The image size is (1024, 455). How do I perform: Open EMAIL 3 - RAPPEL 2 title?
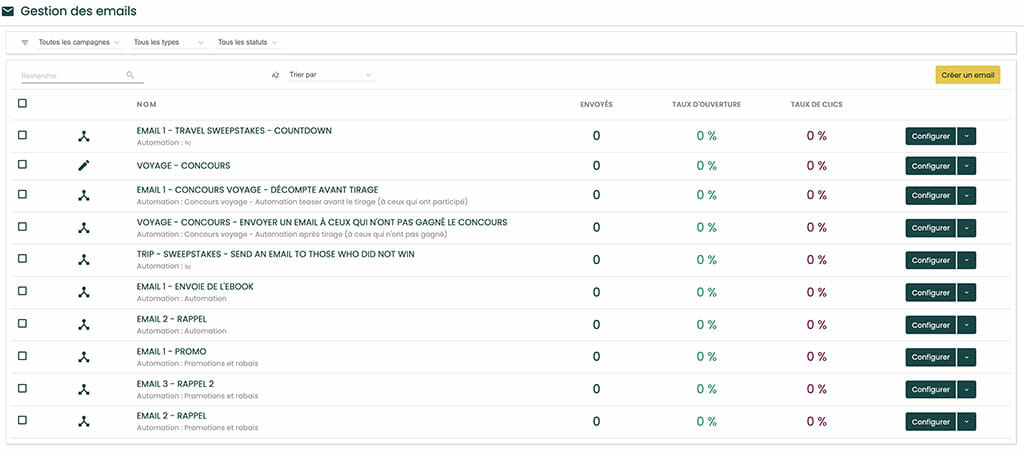pos(175,384)
